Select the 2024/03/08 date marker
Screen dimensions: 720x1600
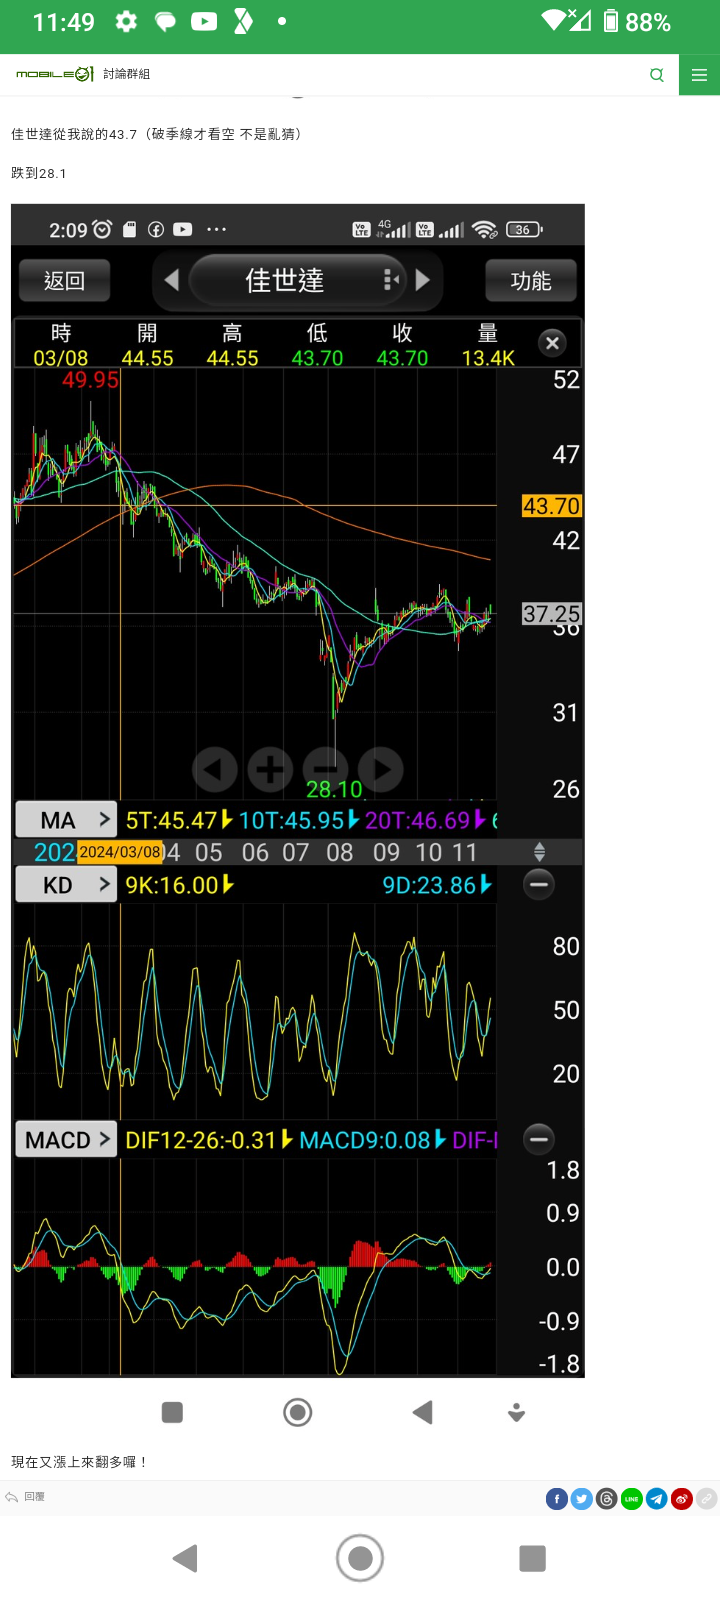click(x=120, y=852)
